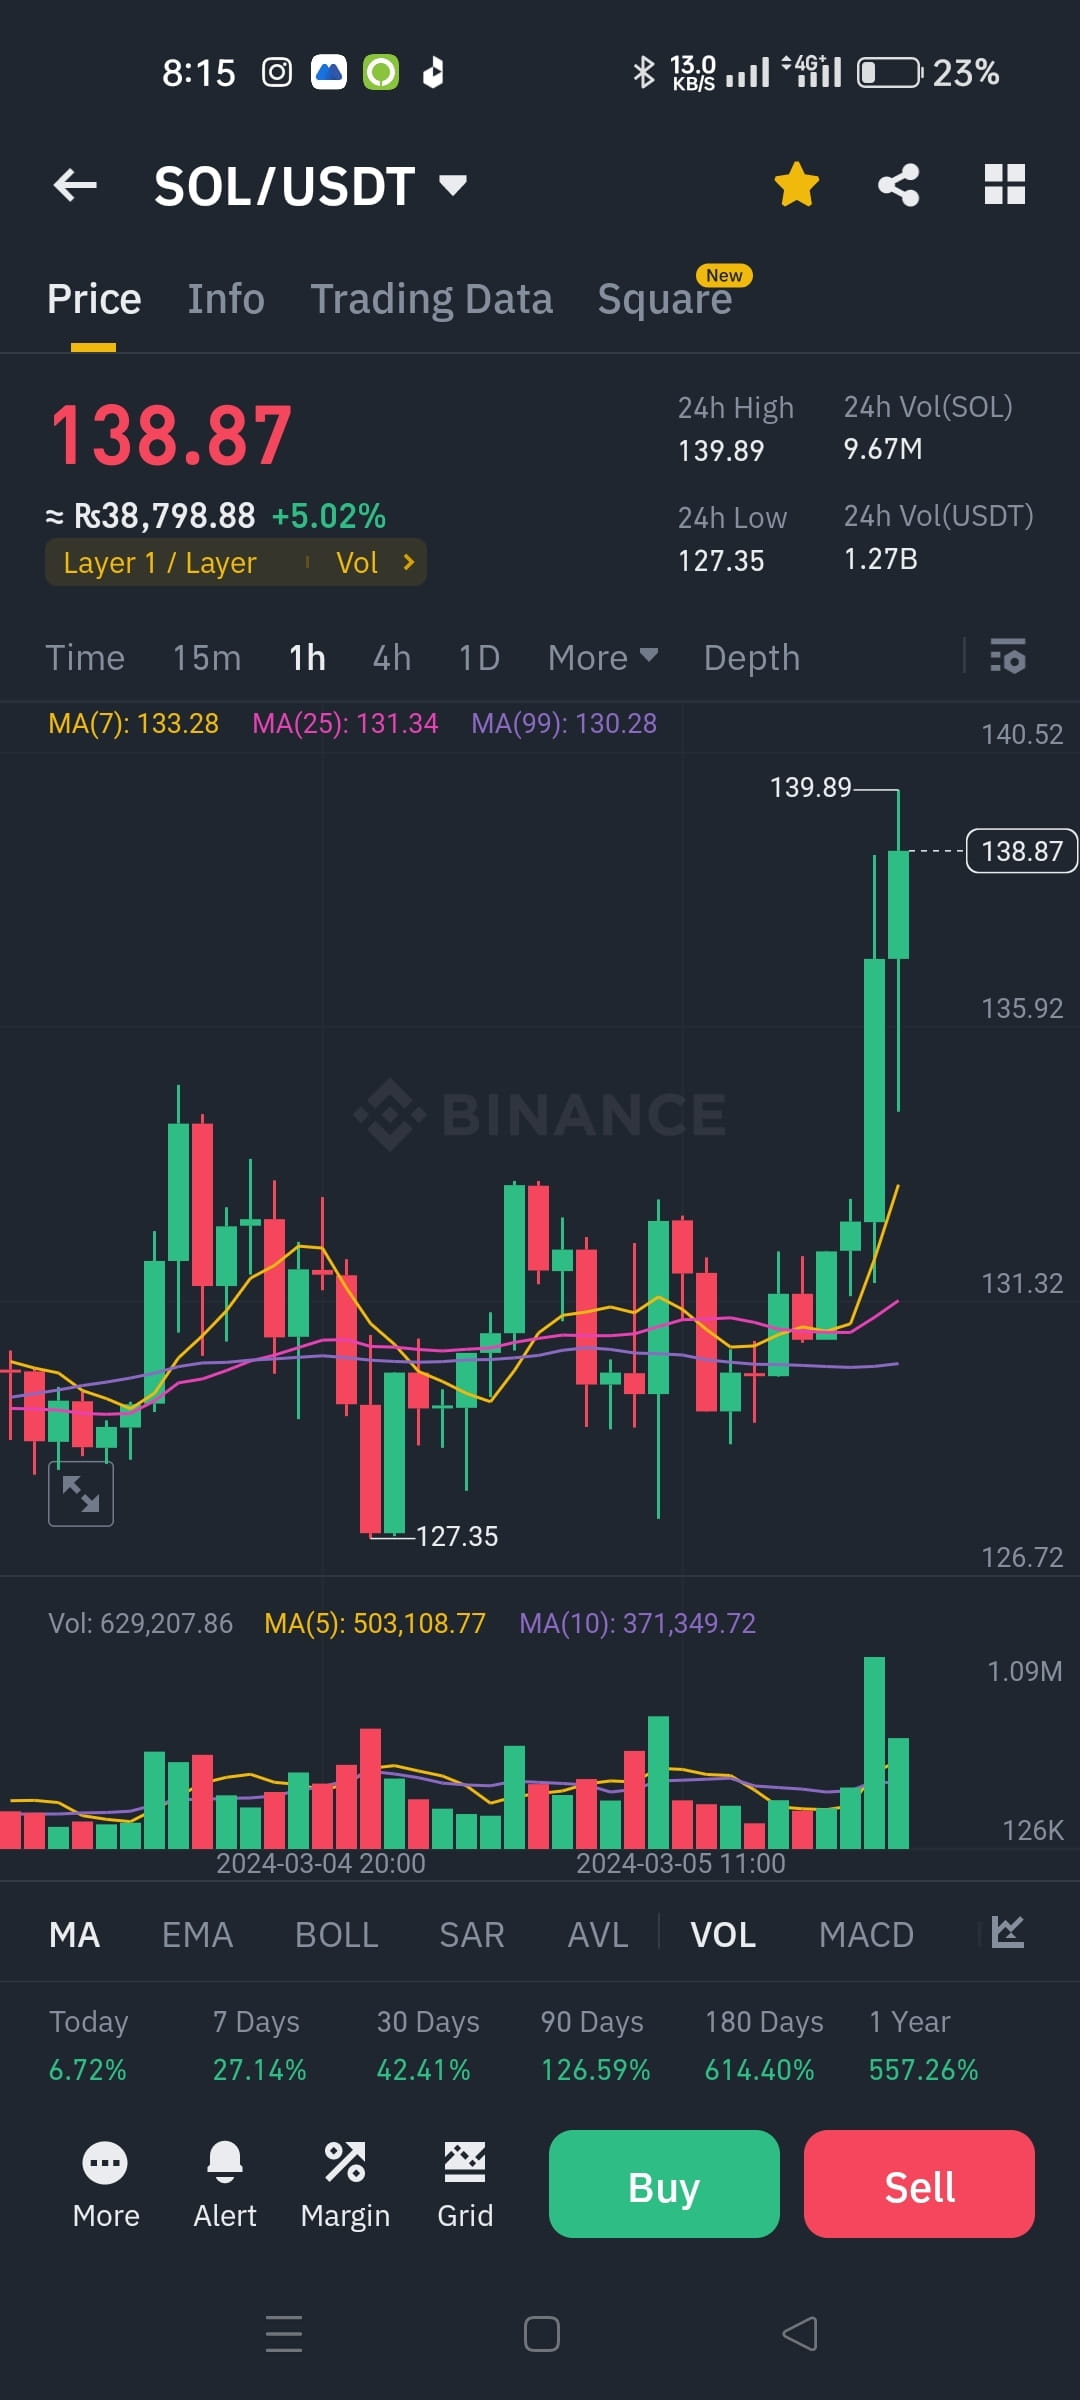Unfavorite SOL/USDT using the star icon
This screenshot has height=2400, width=1080.
[797, 183]
